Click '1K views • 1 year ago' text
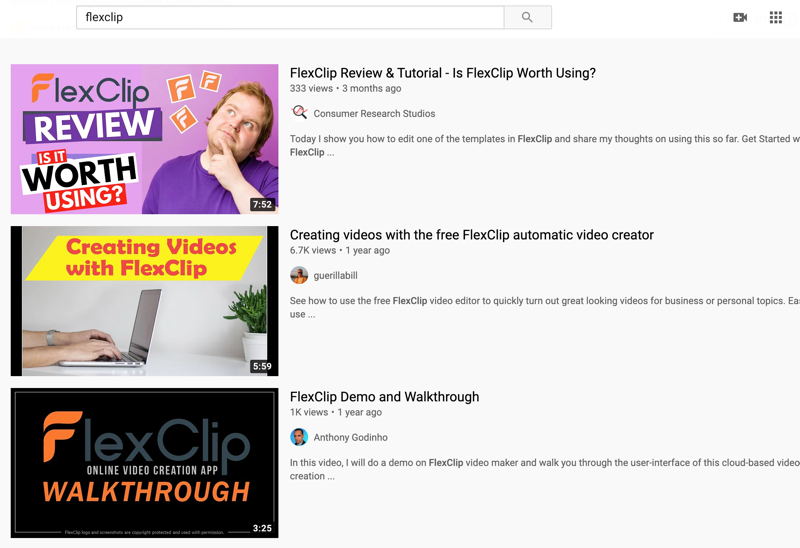 point(336,412)
